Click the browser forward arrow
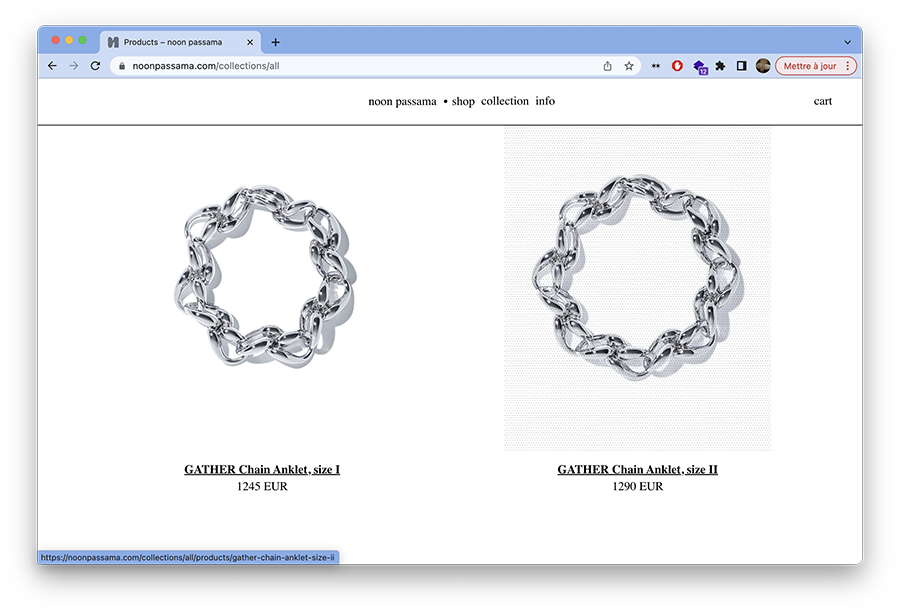Viewport: 900px width, 614px height. (x=74, y=66)
